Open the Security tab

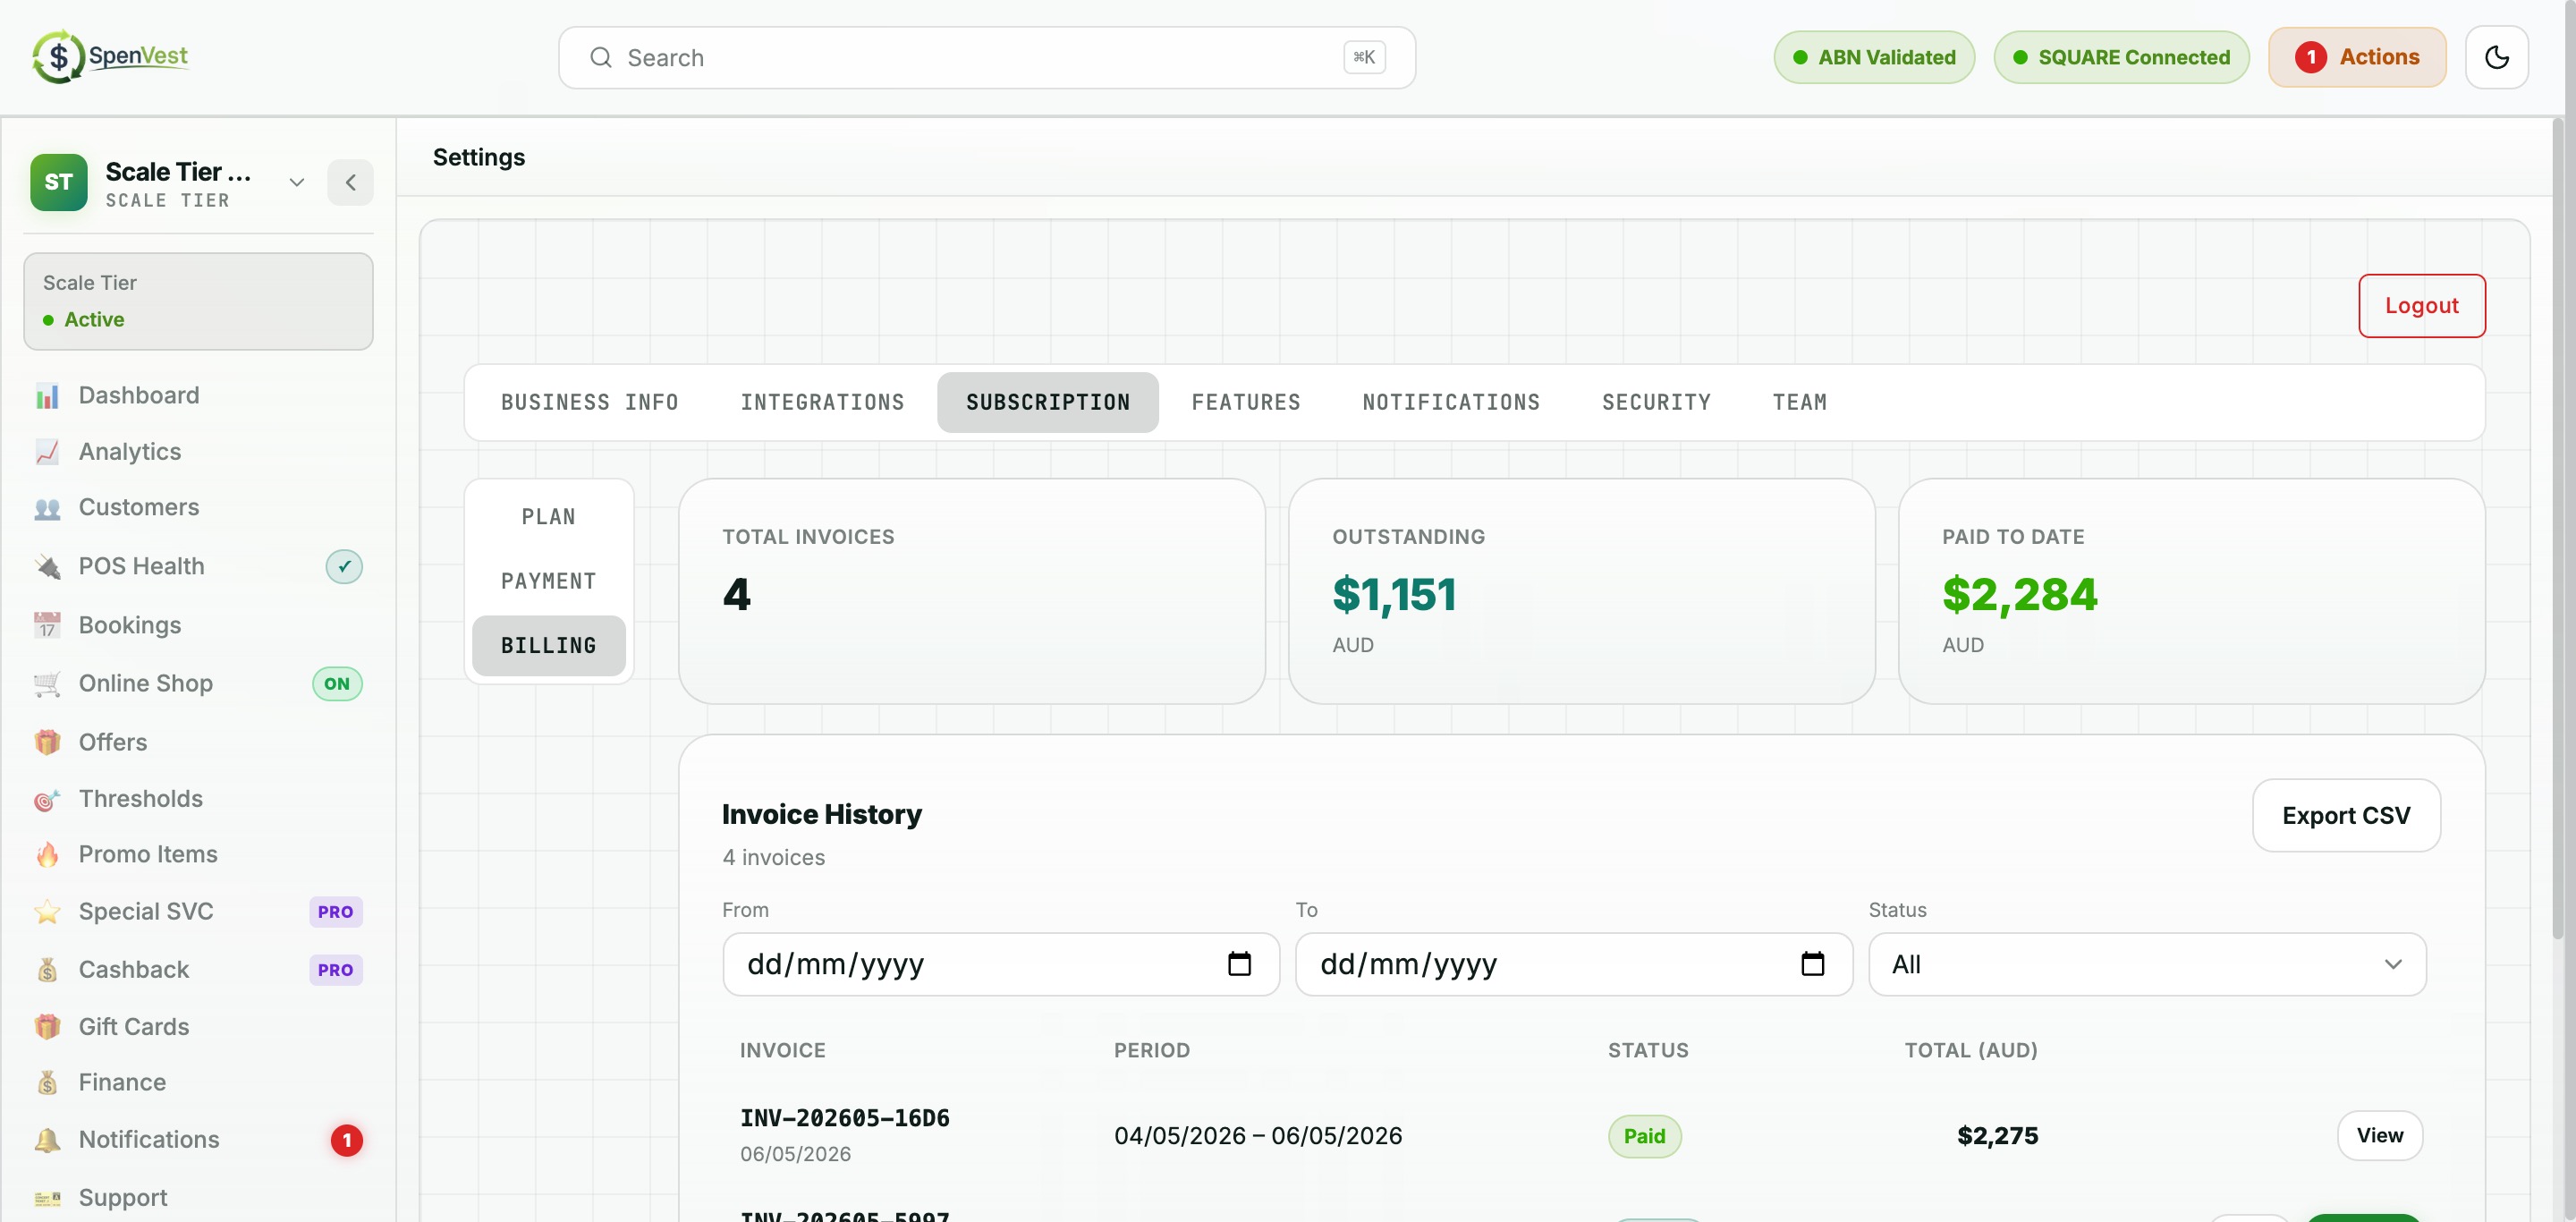[1656, 402]
